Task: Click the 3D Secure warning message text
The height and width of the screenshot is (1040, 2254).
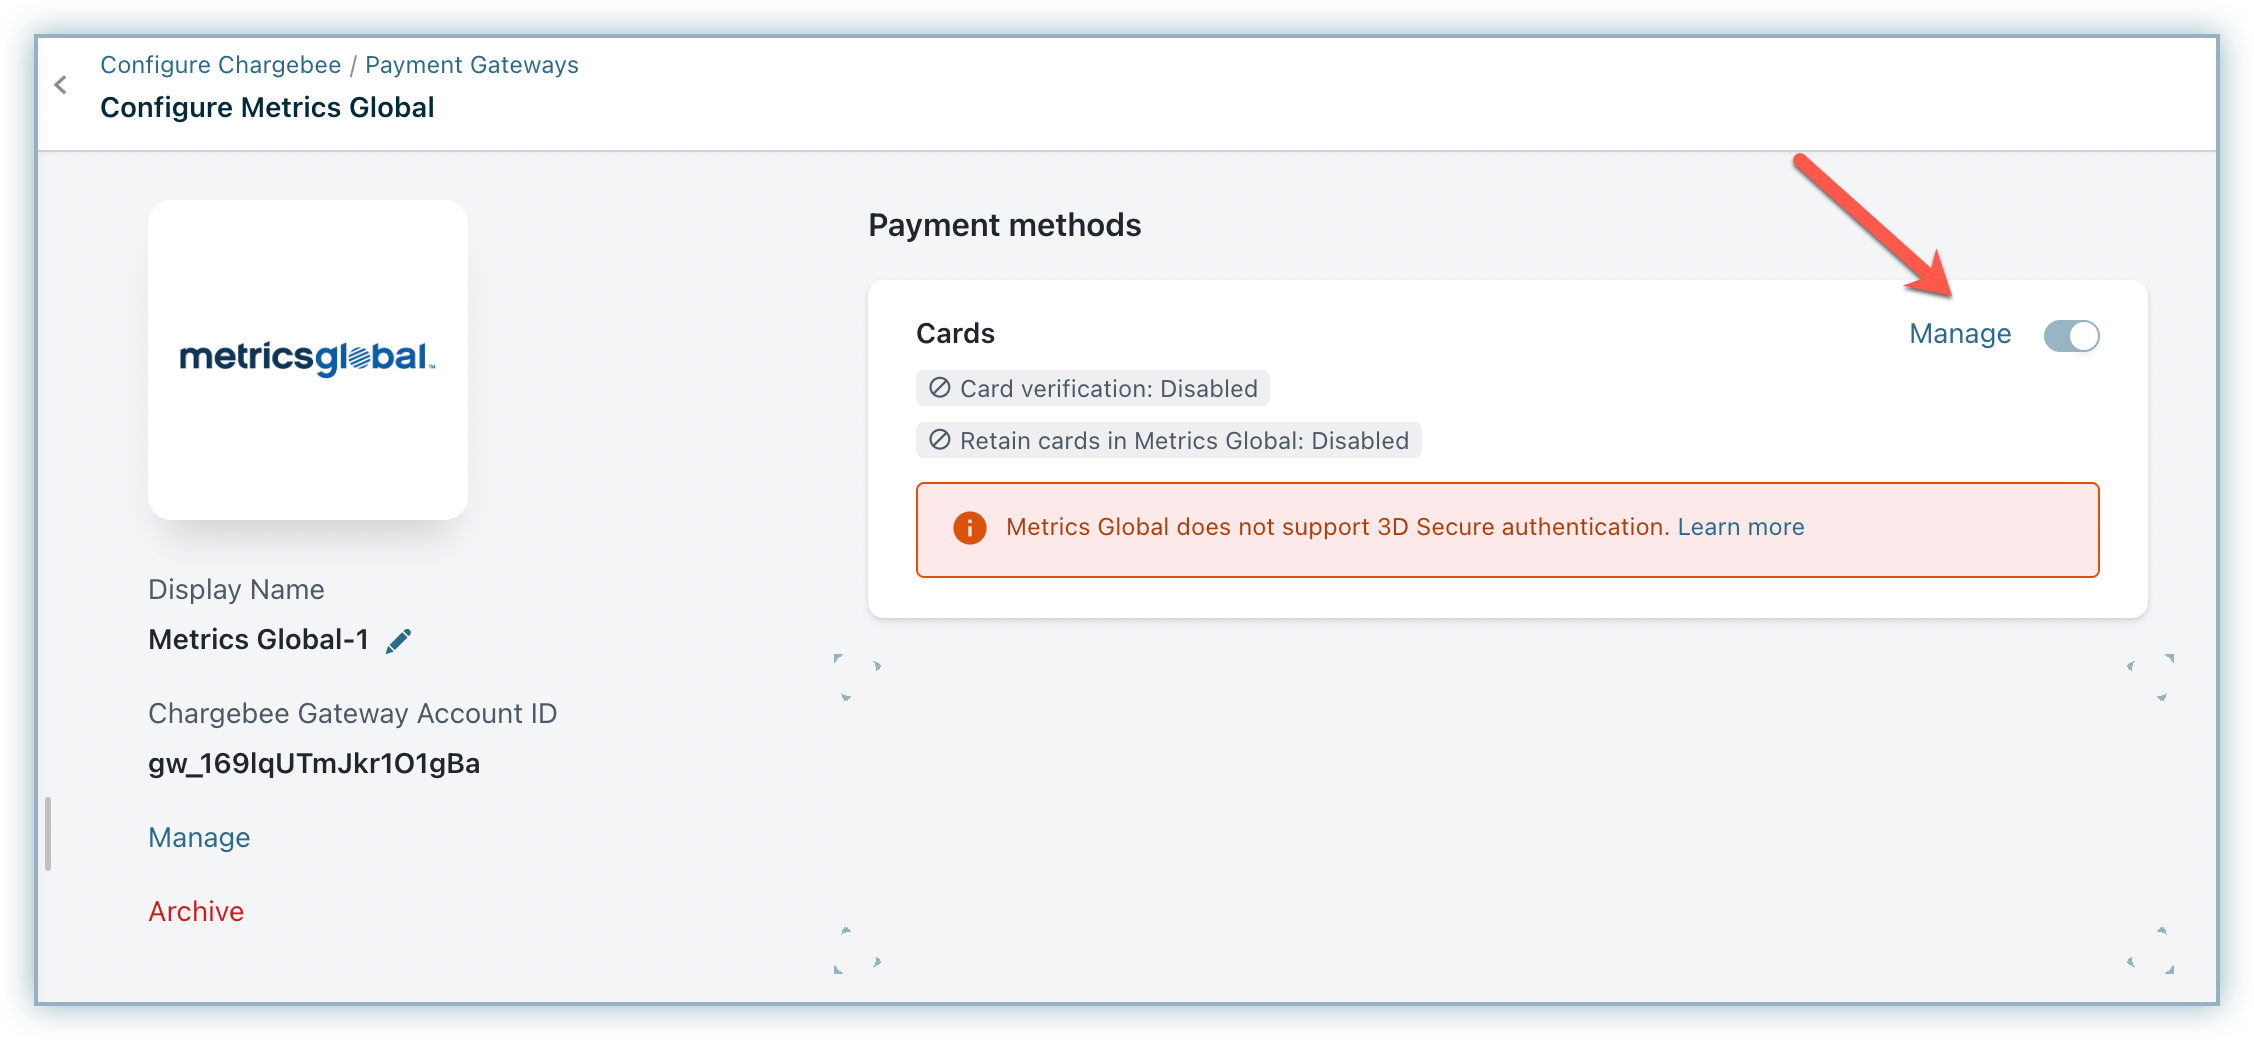Action: [1336, 527]
